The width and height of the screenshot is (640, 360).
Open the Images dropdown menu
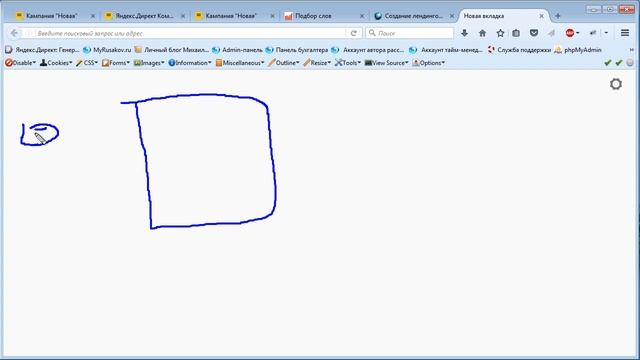tap(149, 63)
